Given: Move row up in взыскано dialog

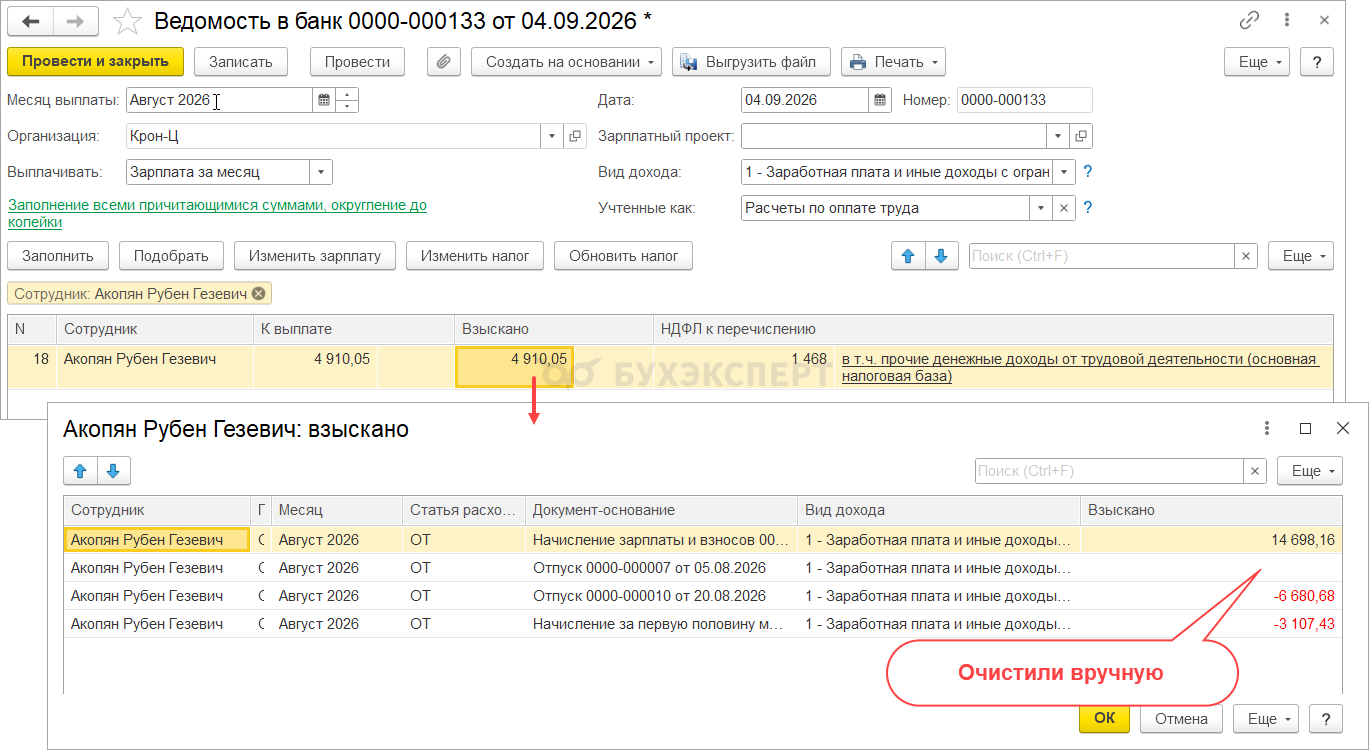Looking at the screenshot, I should click(80, 471).
